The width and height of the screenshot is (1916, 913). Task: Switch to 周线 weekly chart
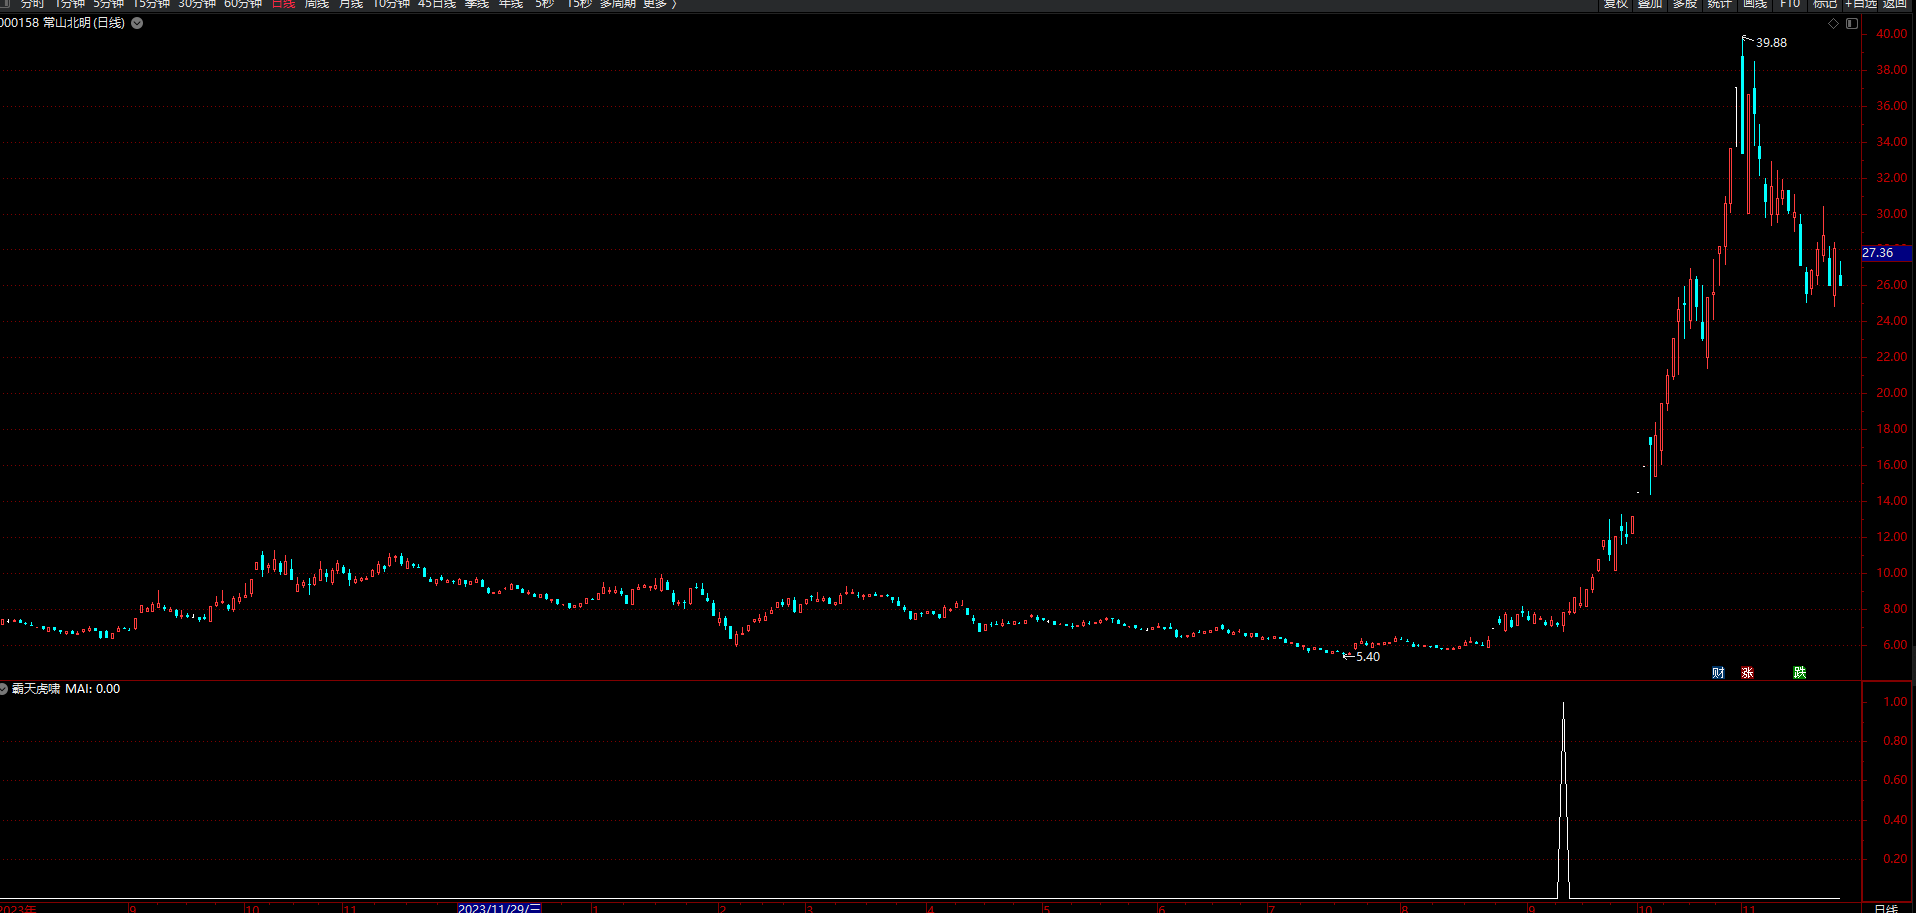point(317,4)
